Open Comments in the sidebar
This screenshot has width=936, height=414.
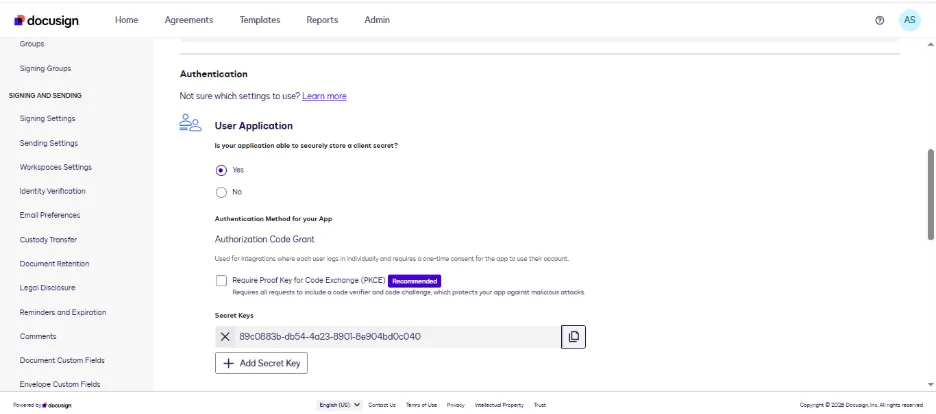[38, 336]
